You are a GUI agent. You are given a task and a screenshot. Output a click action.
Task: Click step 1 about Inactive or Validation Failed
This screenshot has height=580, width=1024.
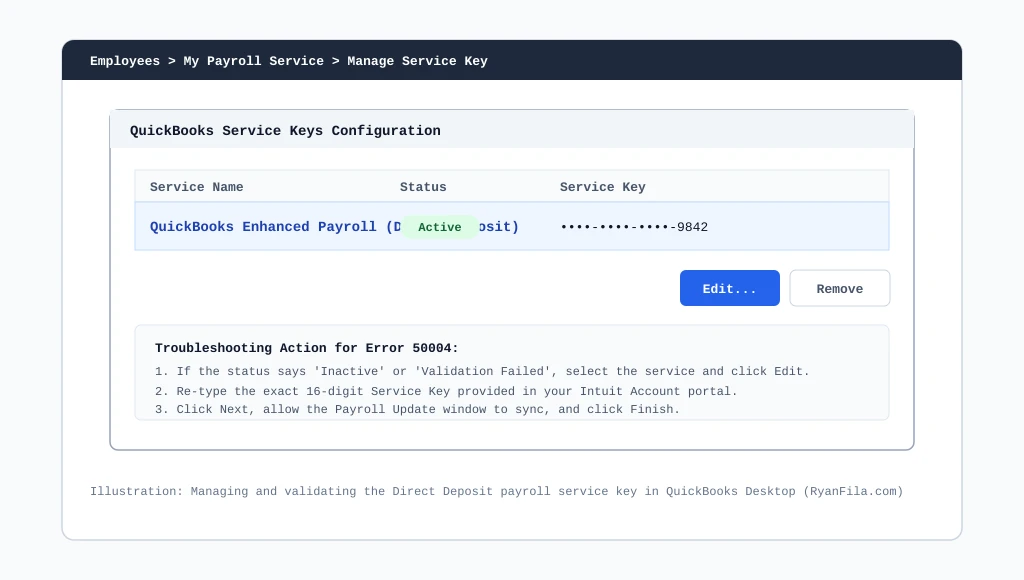tap(482, 371)
